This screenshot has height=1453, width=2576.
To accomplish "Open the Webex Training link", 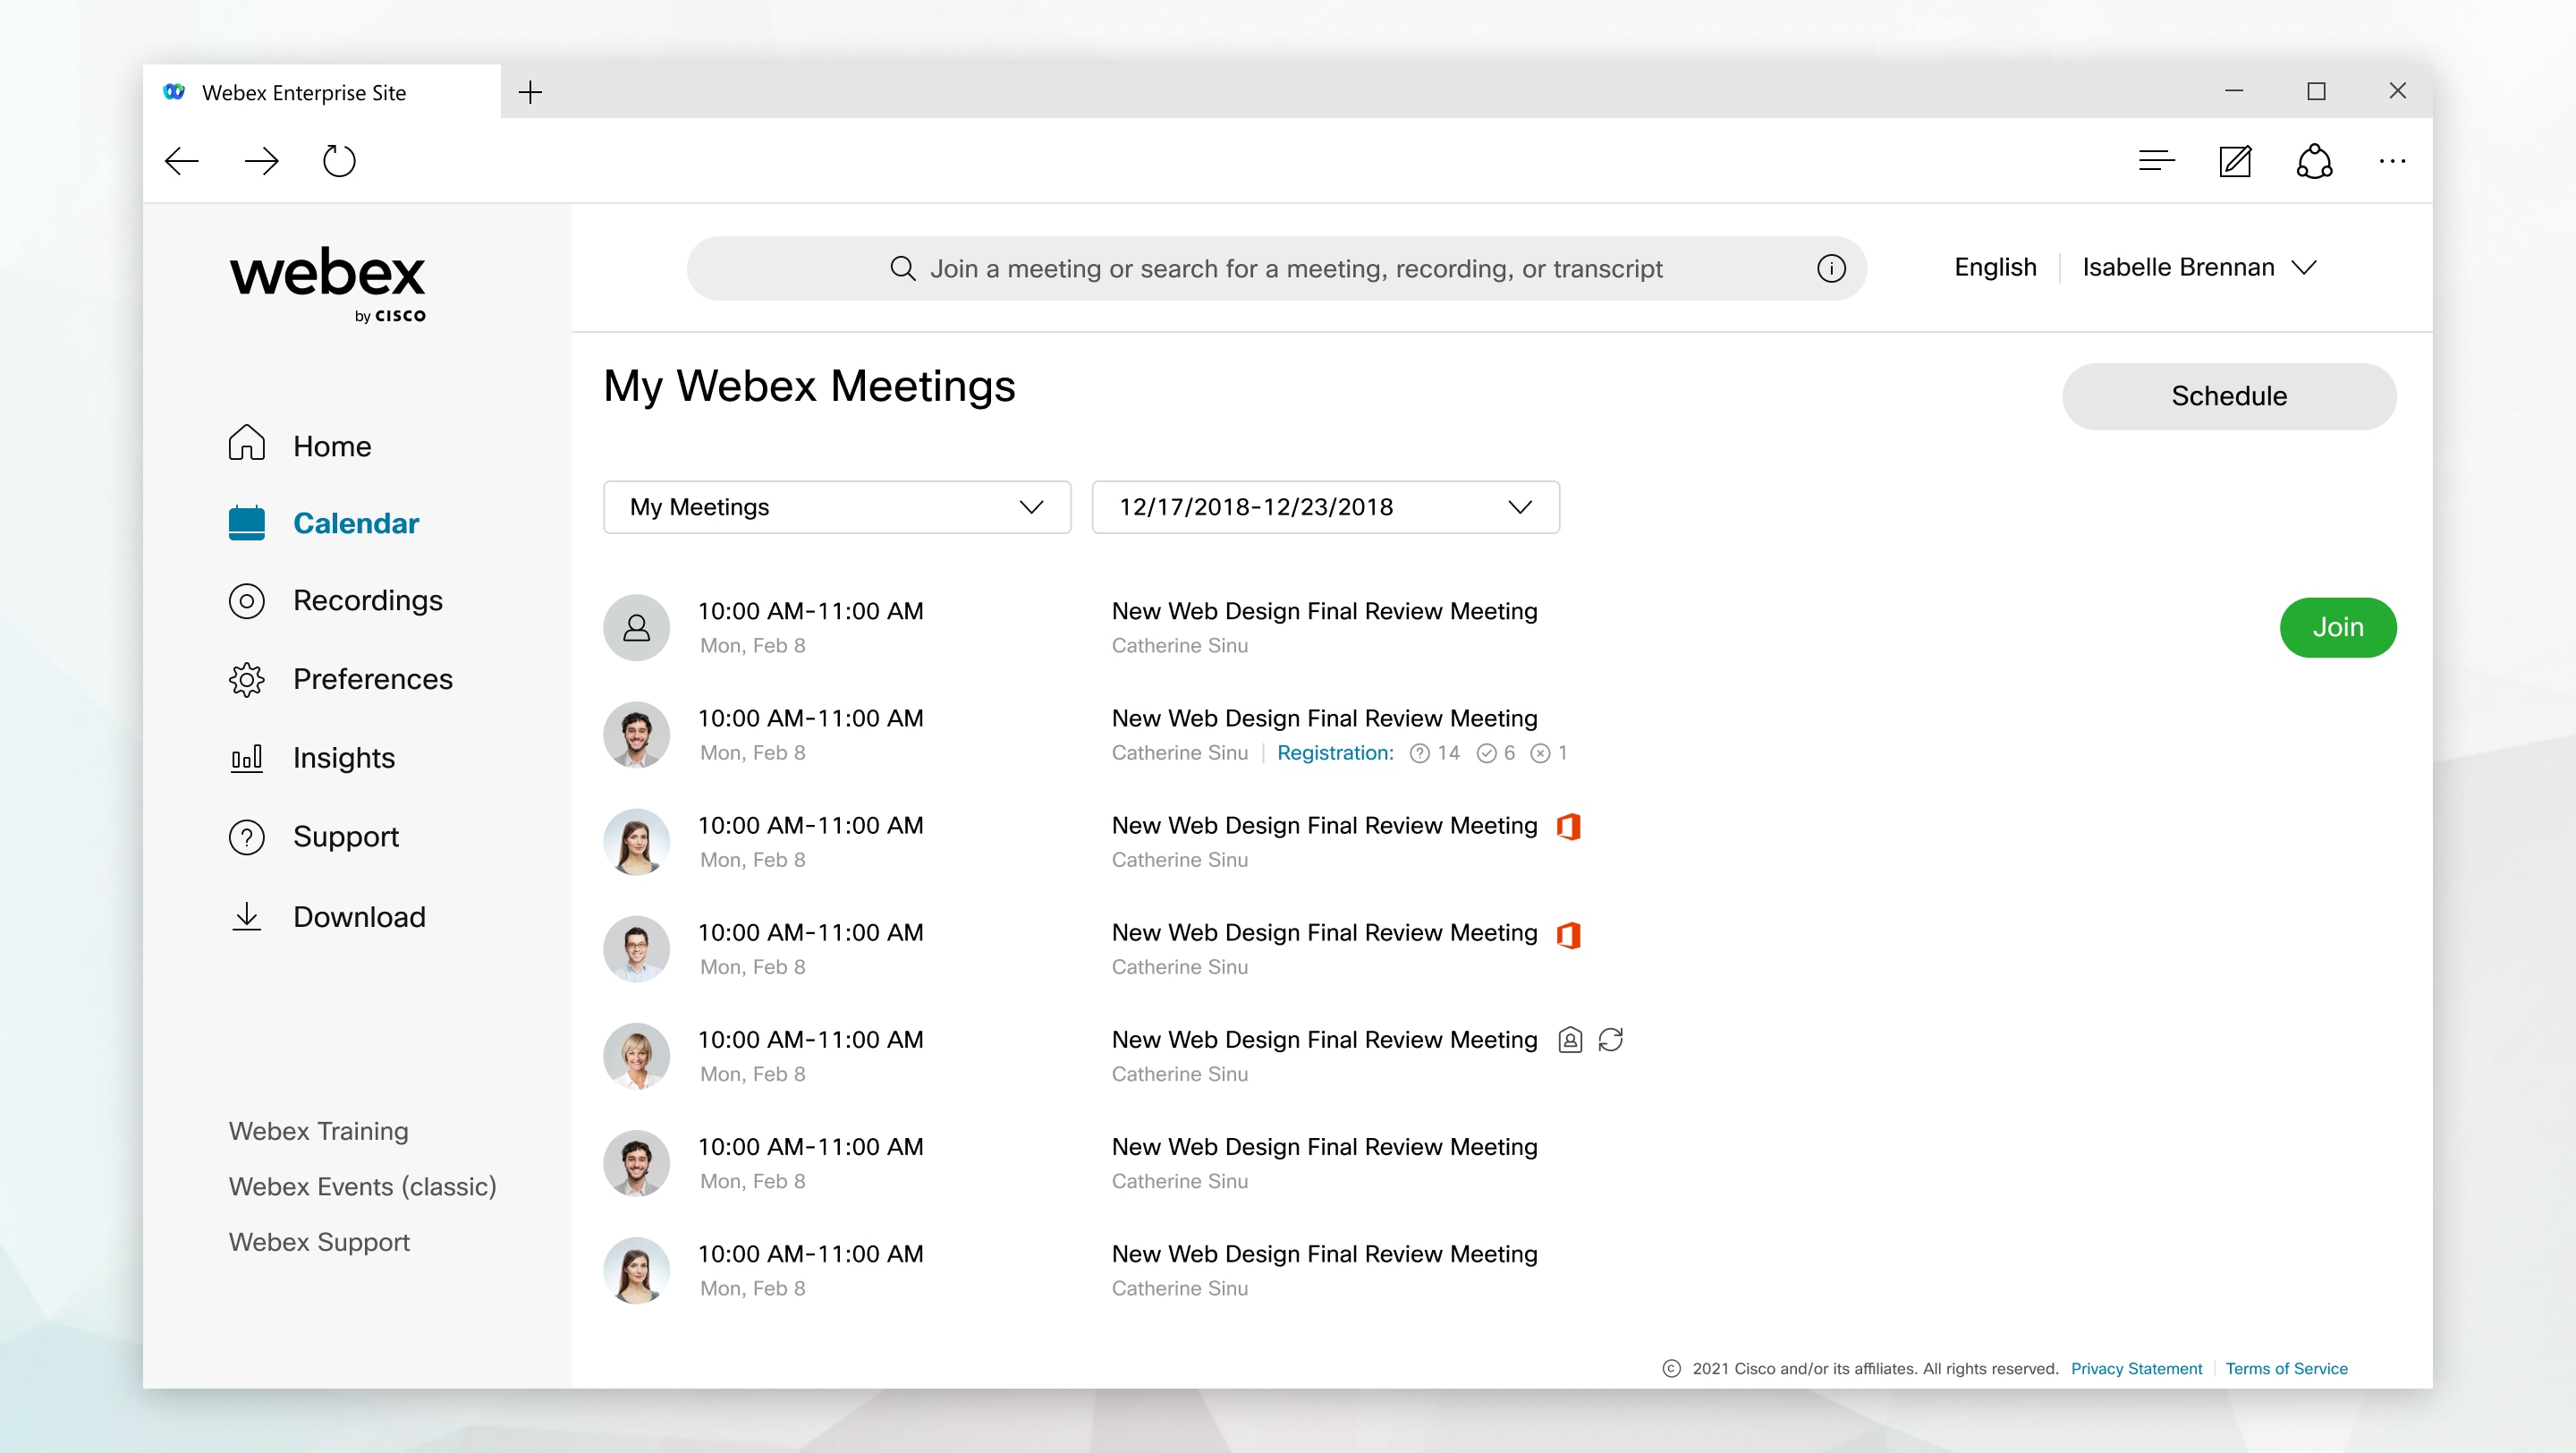I will tap(318, 1131).
